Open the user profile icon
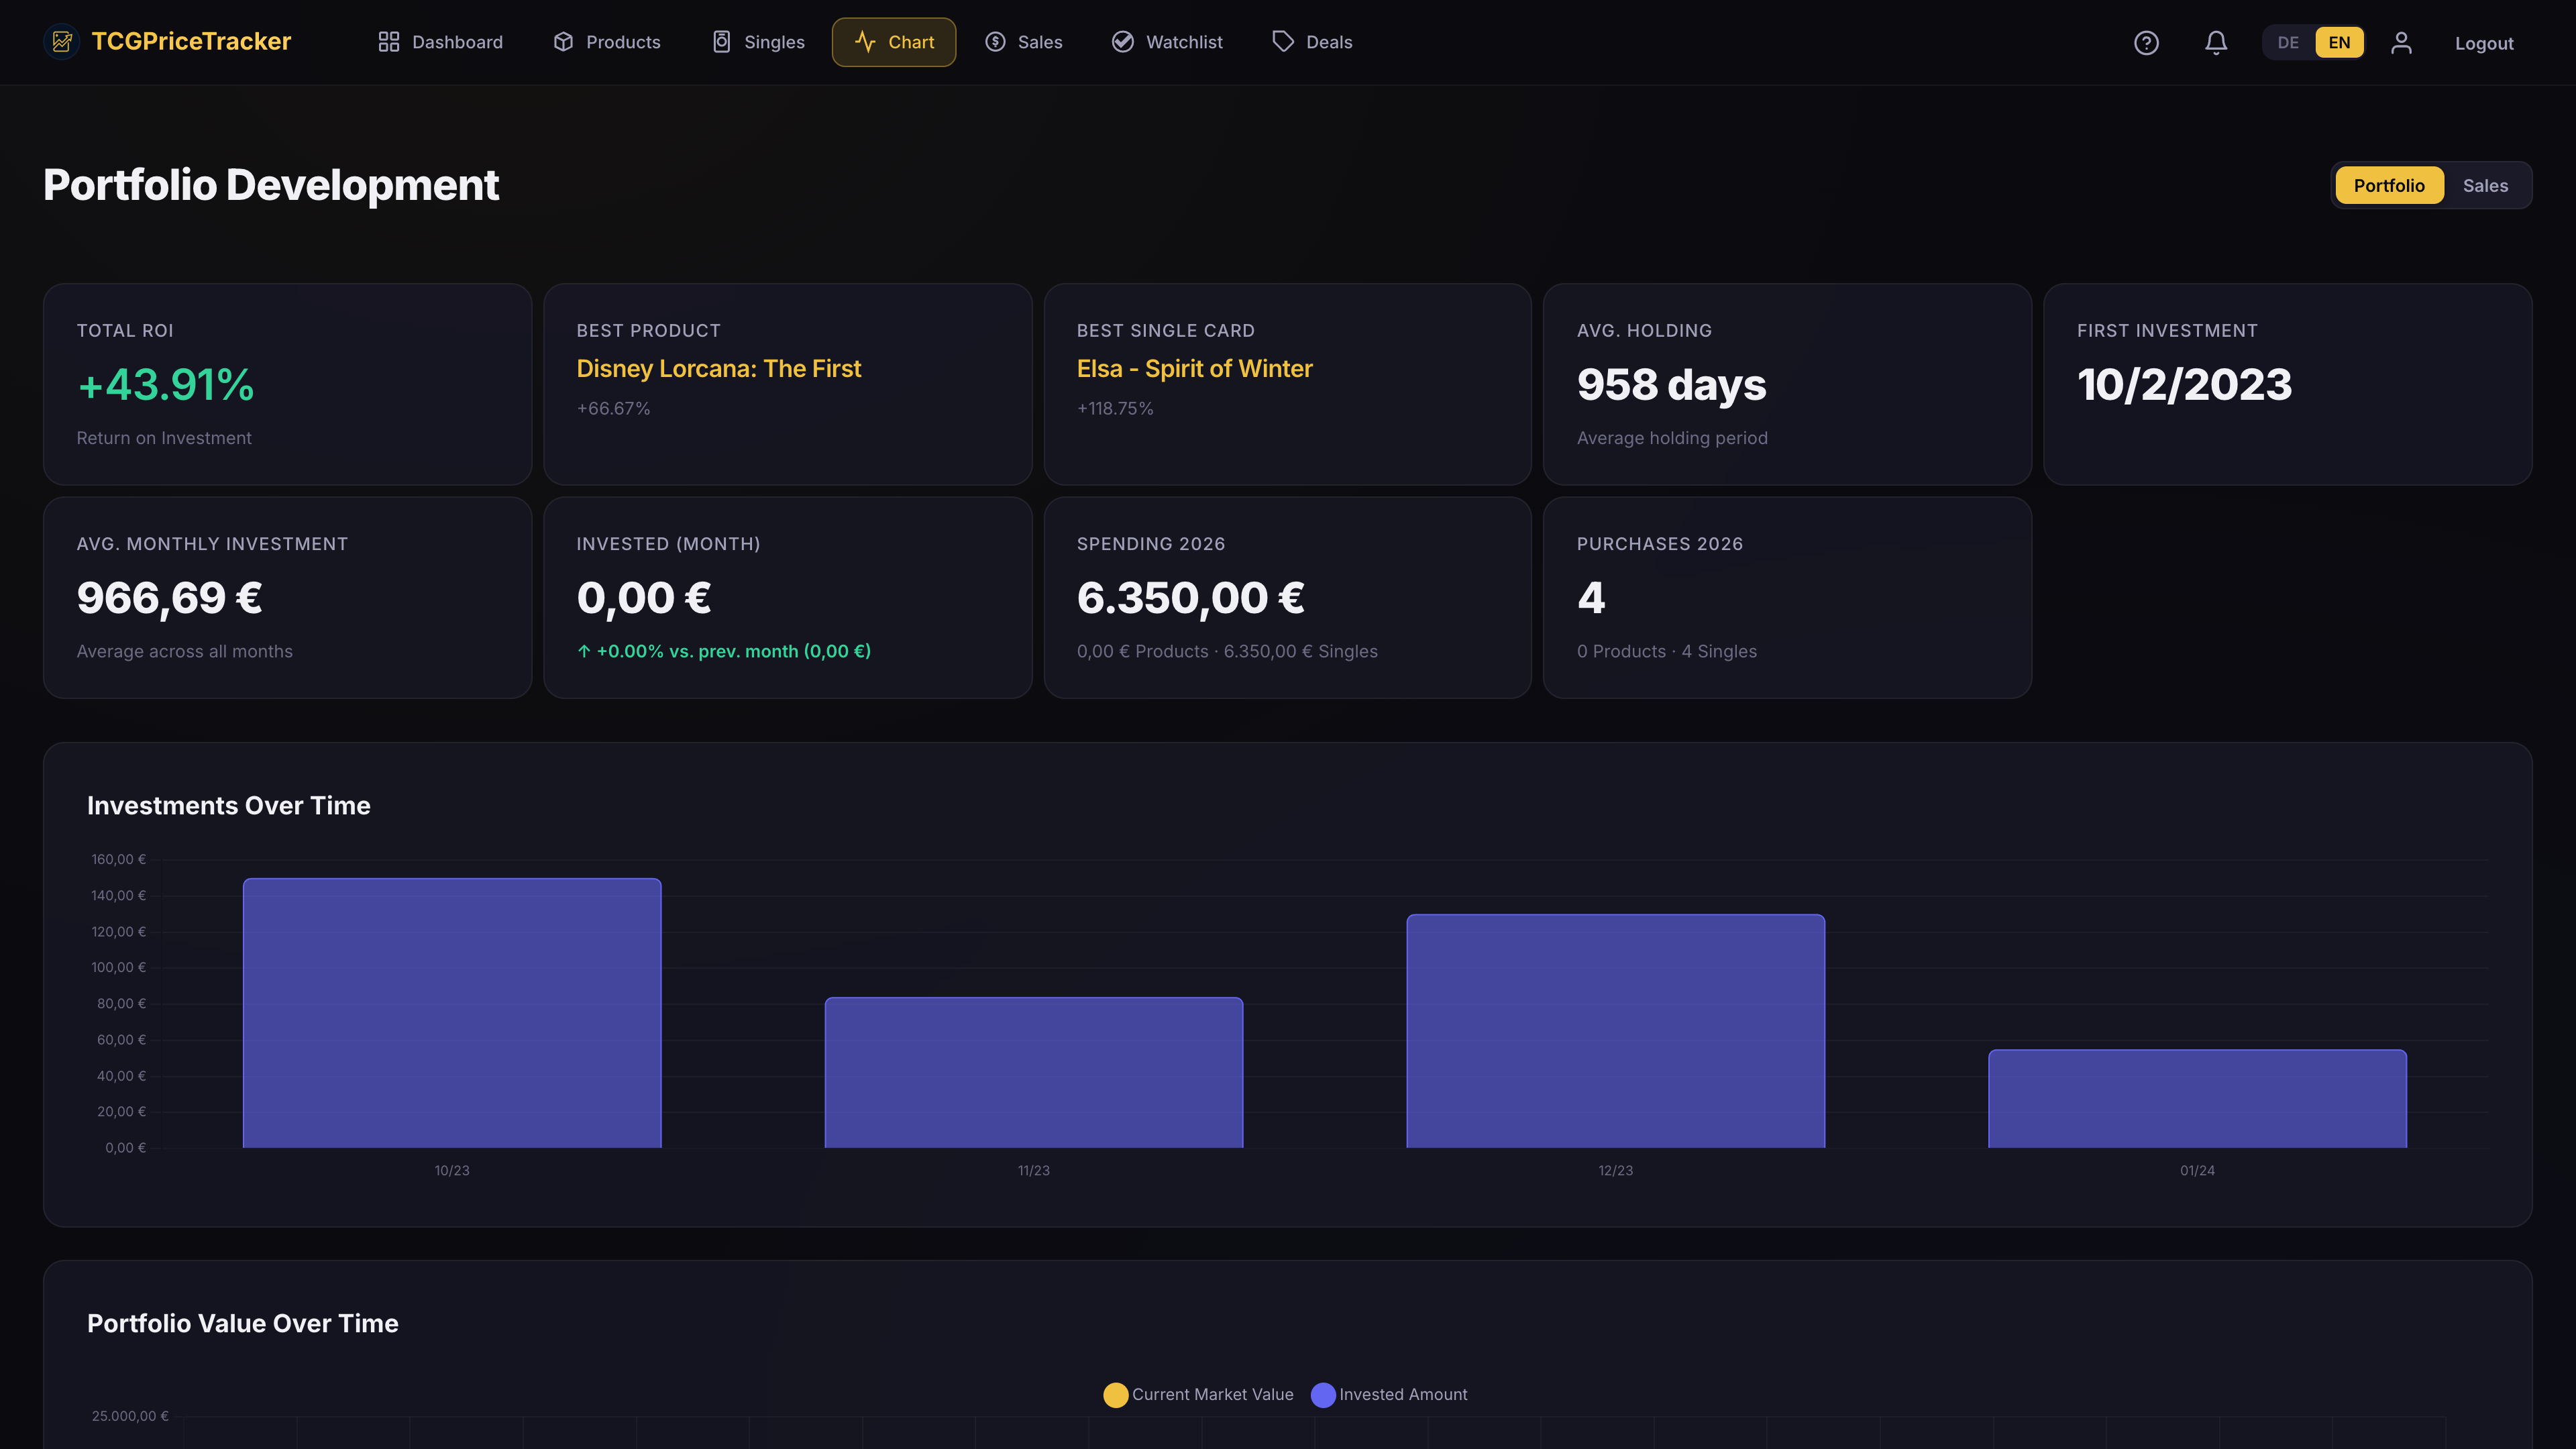 pos(2401,43)
